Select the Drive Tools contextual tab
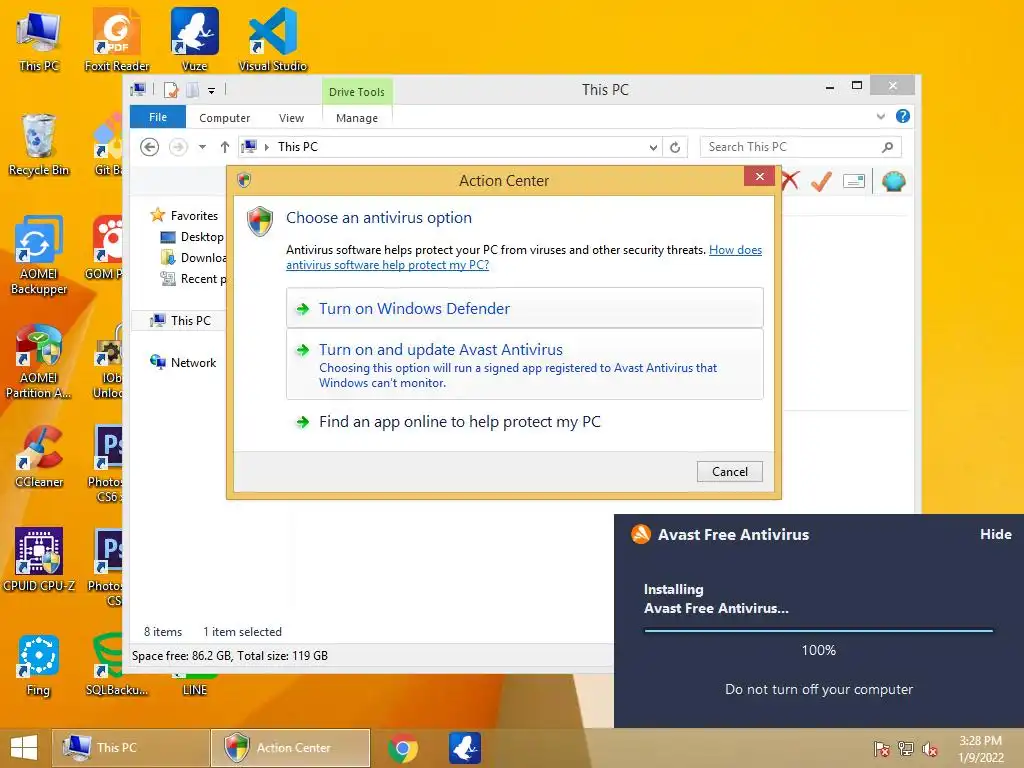 click(357, 92)
